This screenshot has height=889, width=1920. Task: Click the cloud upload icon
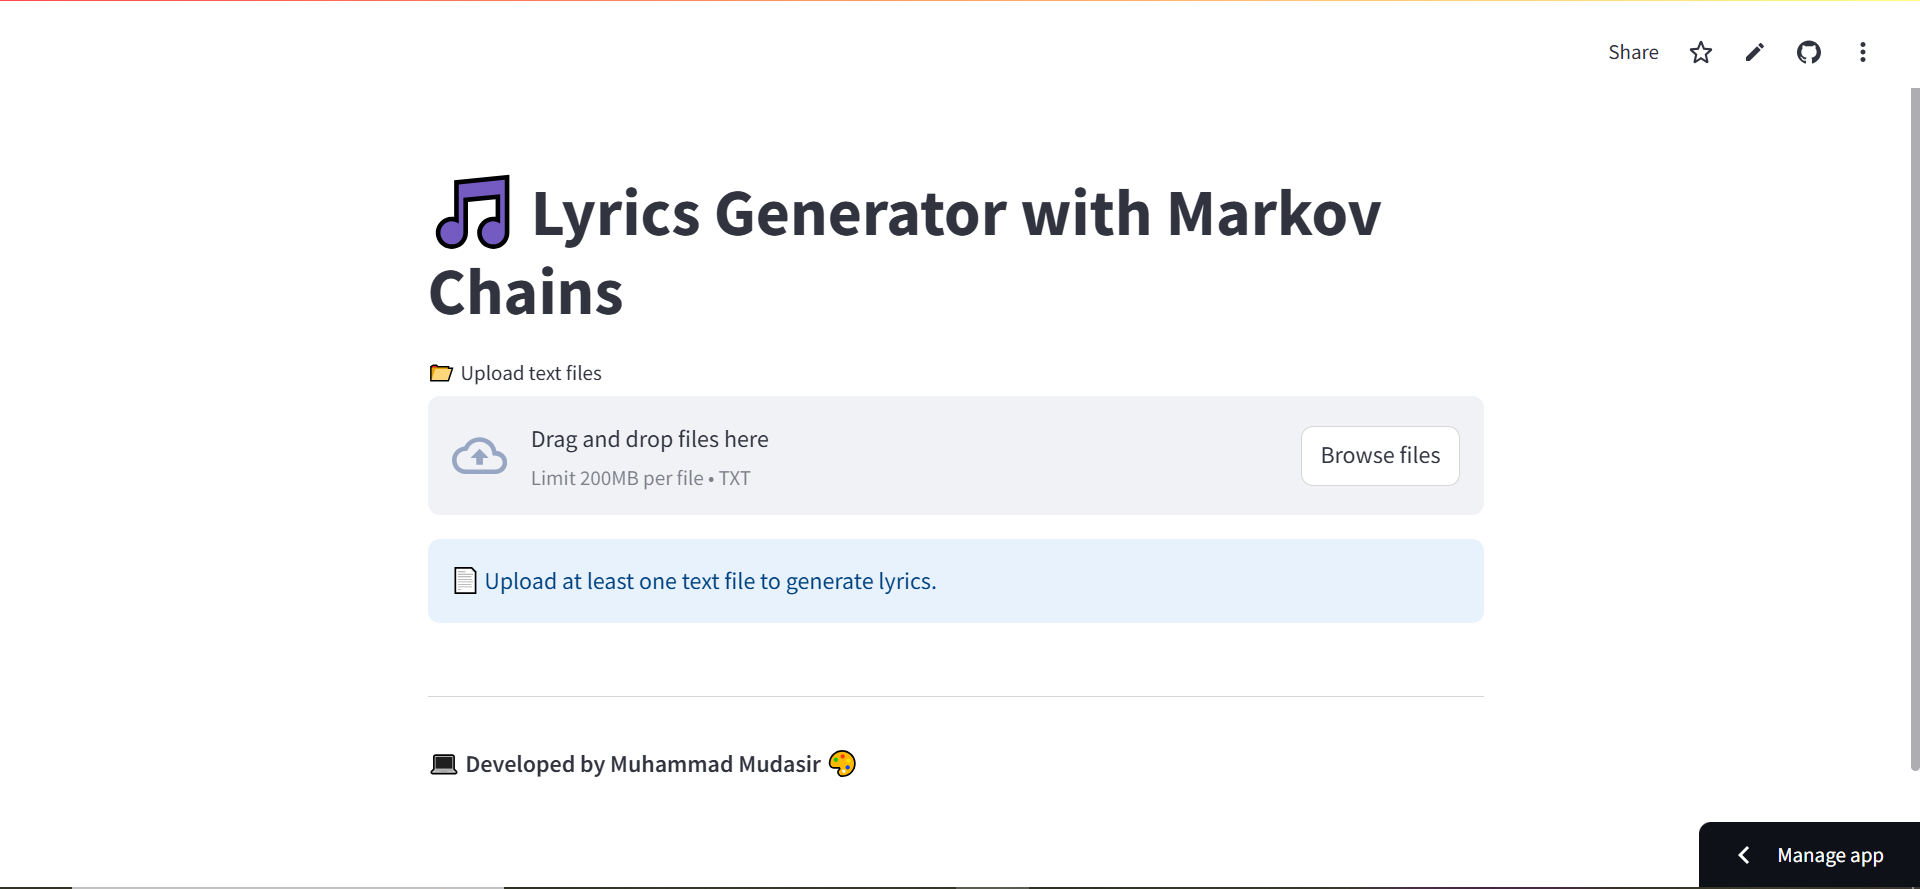click(x=479, y=455)
